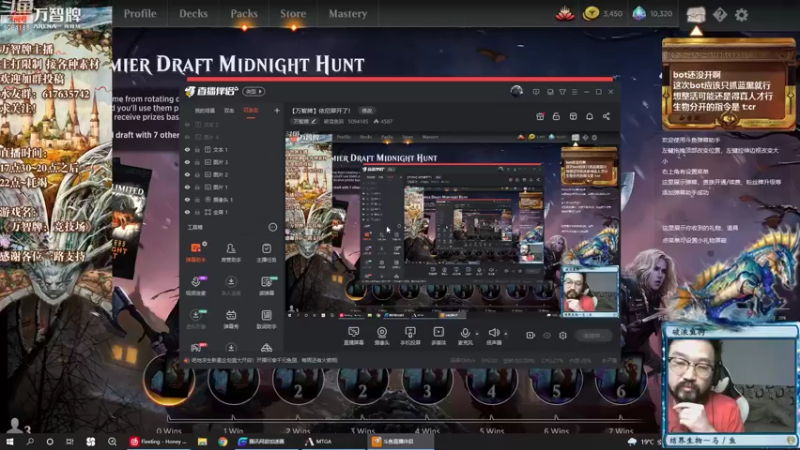Open the notification bell in stream header

pos(589,116)
